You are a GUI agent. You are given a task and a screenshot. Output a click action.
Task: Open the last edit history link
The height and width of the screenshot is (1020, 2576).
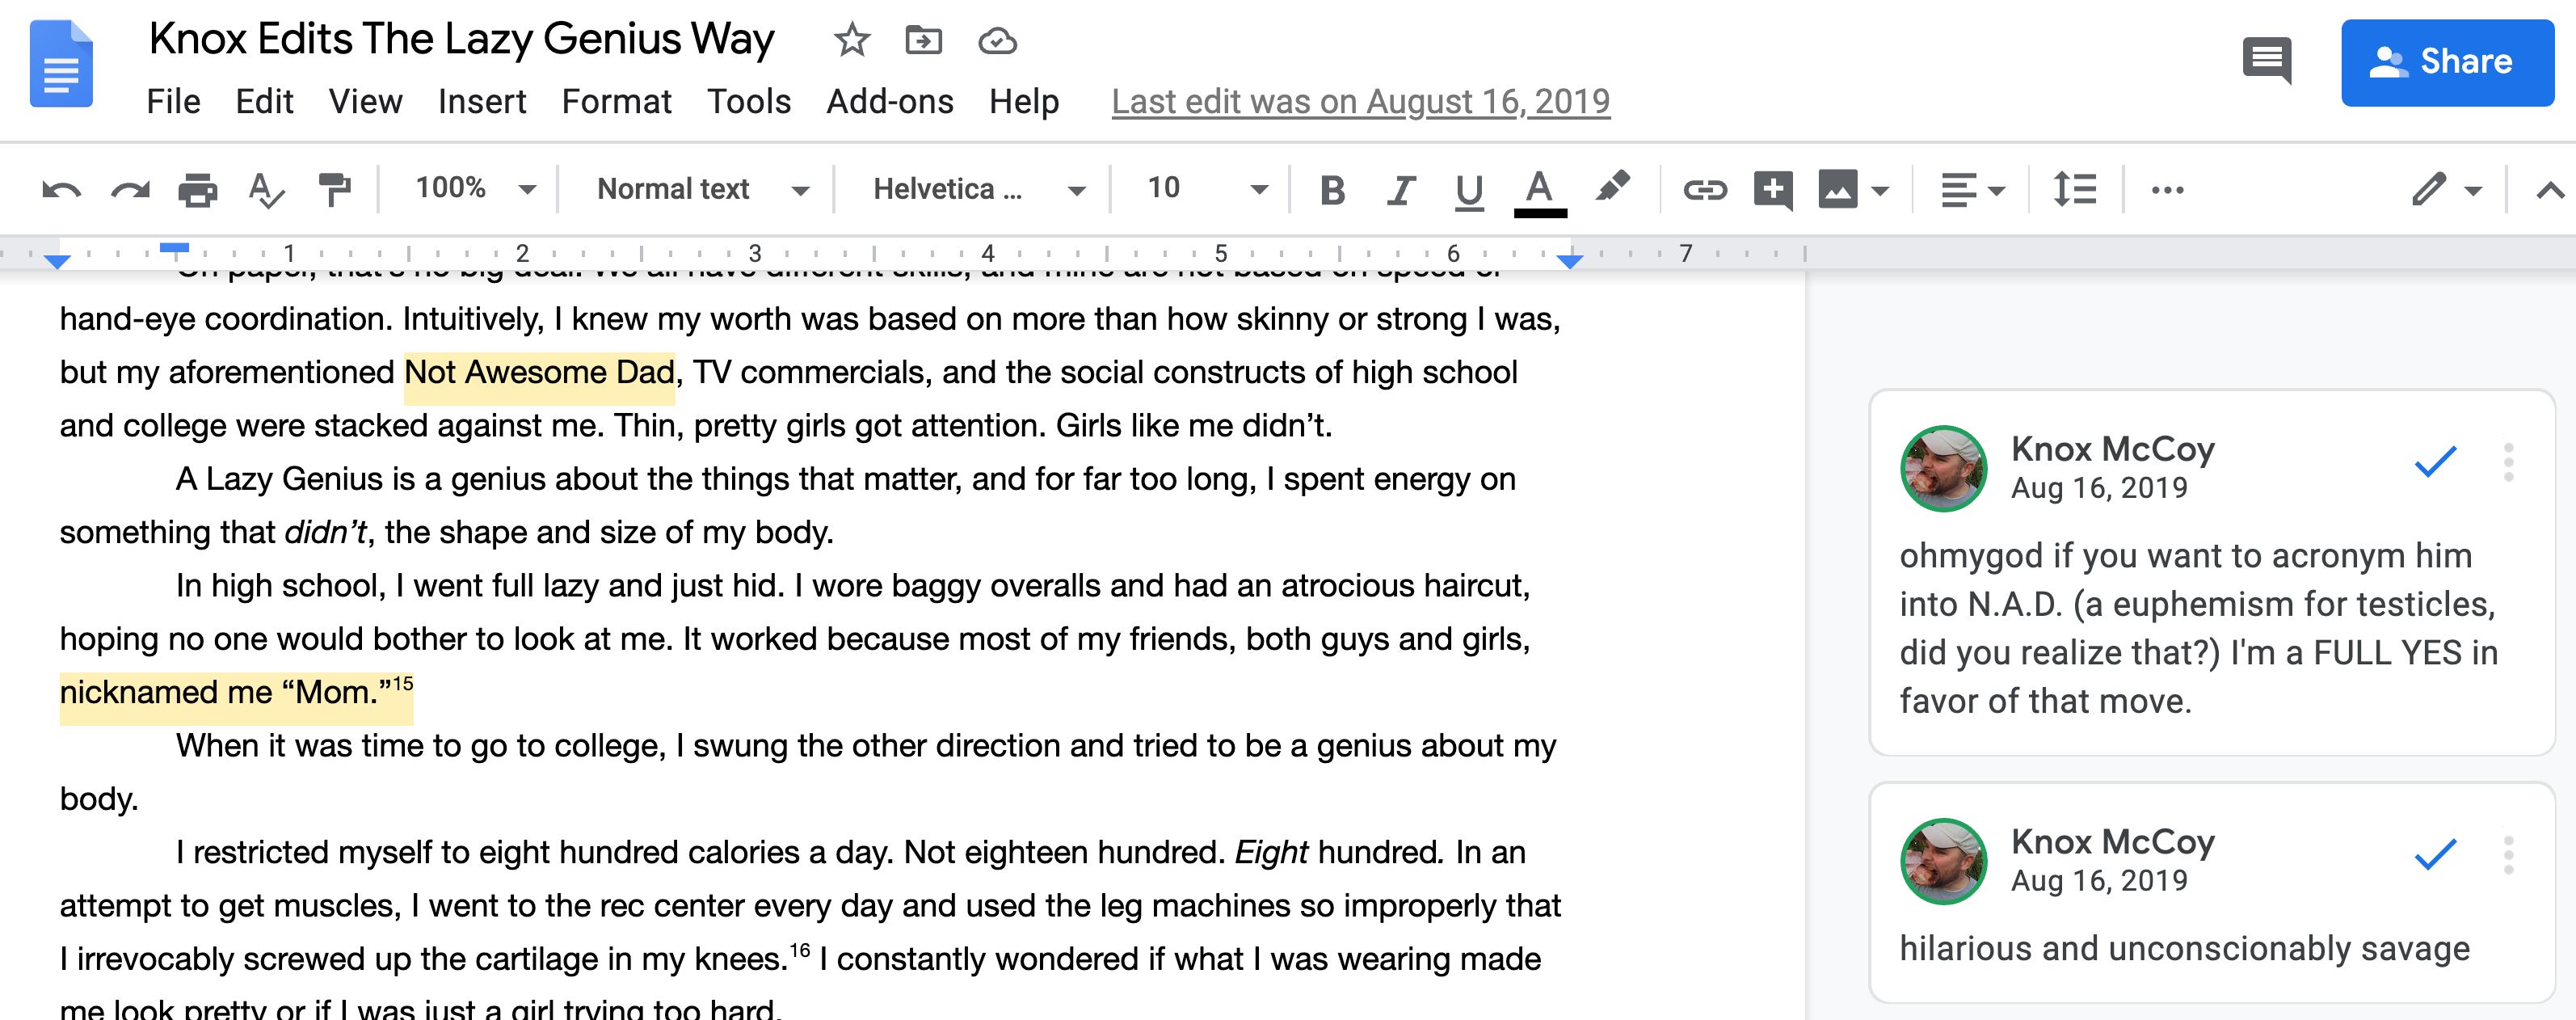click(x=1360, y=101)
